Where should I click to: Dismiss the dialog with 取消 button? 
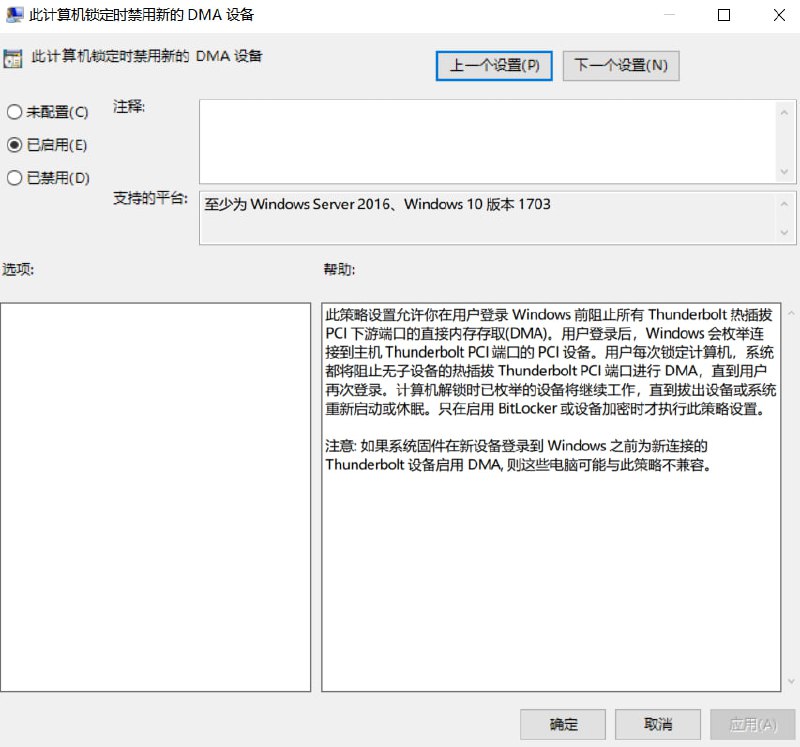[x=657, y=724]
